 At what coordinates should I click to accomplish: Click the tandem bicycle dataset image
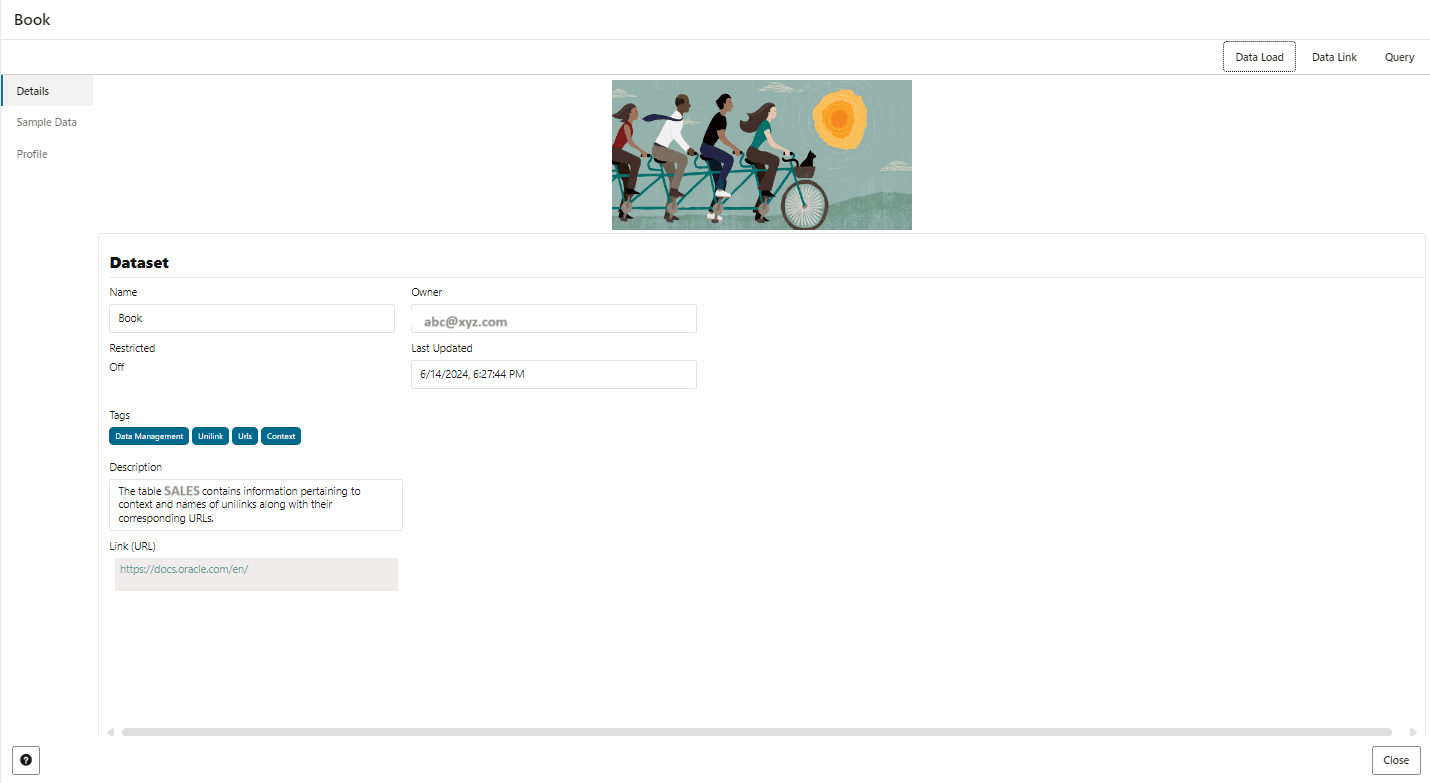pyautogui.click(x=761, y=154)
